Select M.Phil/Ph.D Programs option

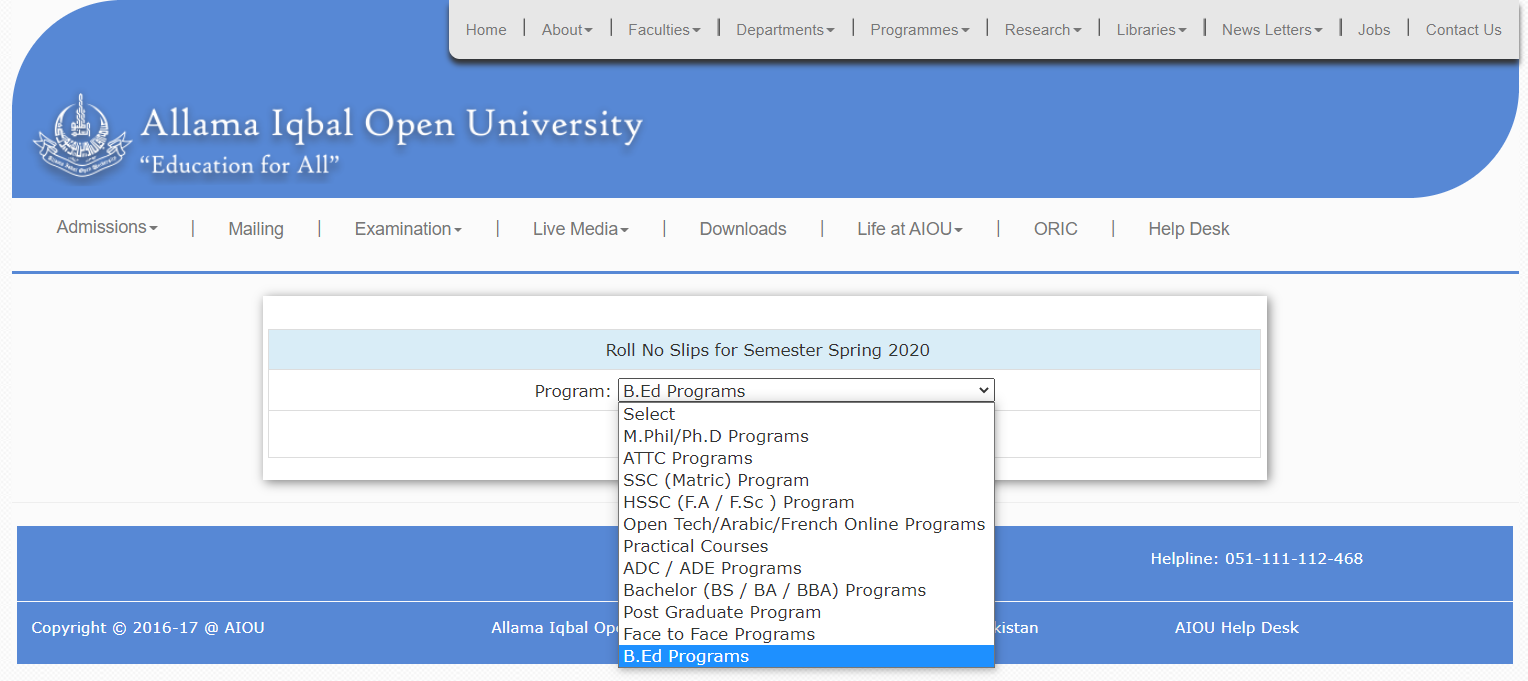pos(806,436)
